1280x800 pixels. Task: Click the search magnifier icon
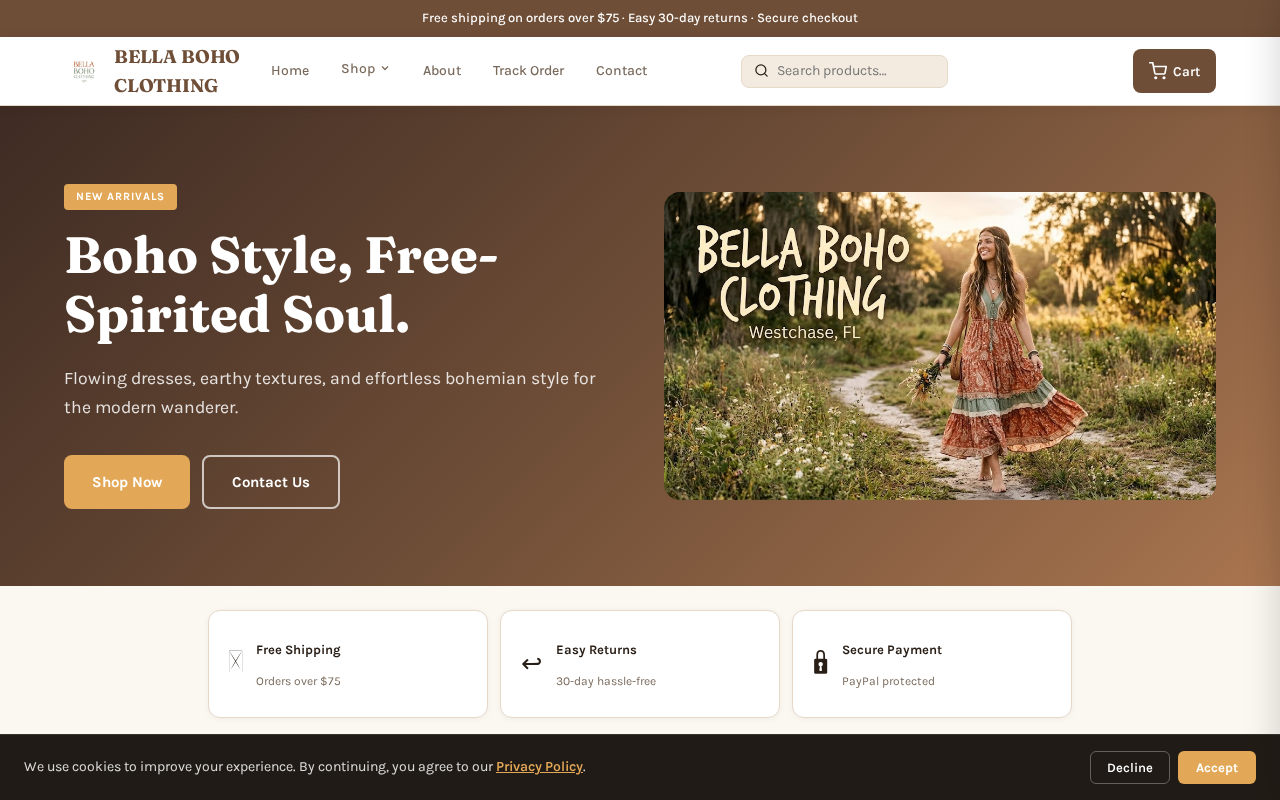[x=761, y=71]
